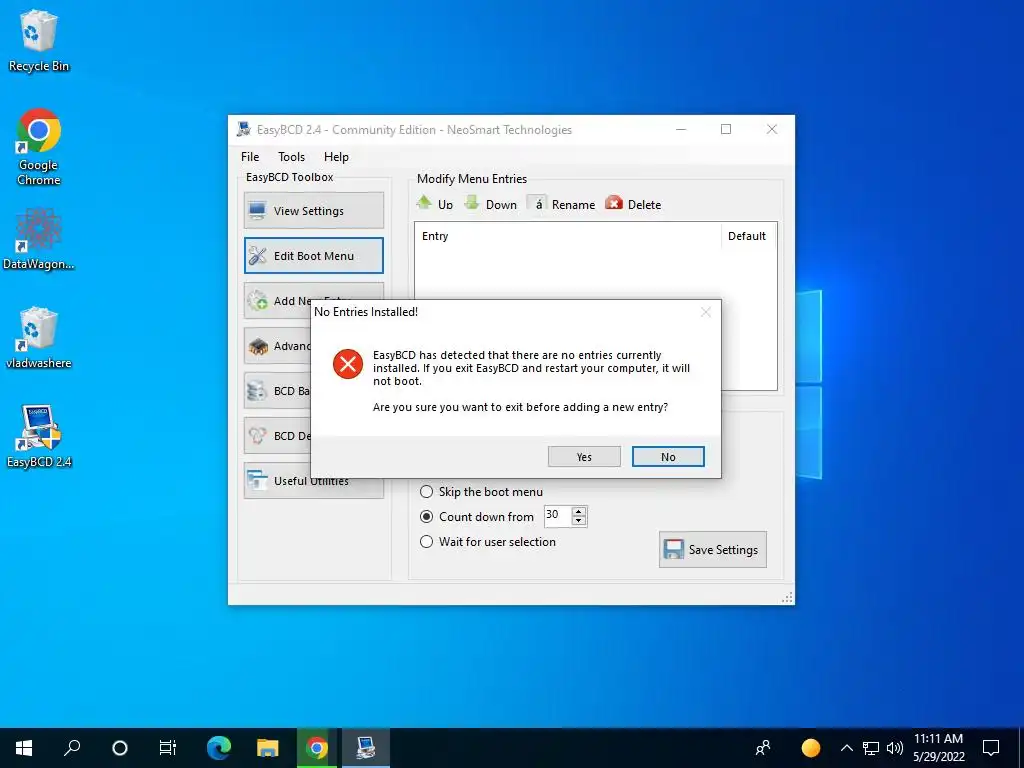
Task: Show hidden tray icons chevron
Action: coord(846,748)
